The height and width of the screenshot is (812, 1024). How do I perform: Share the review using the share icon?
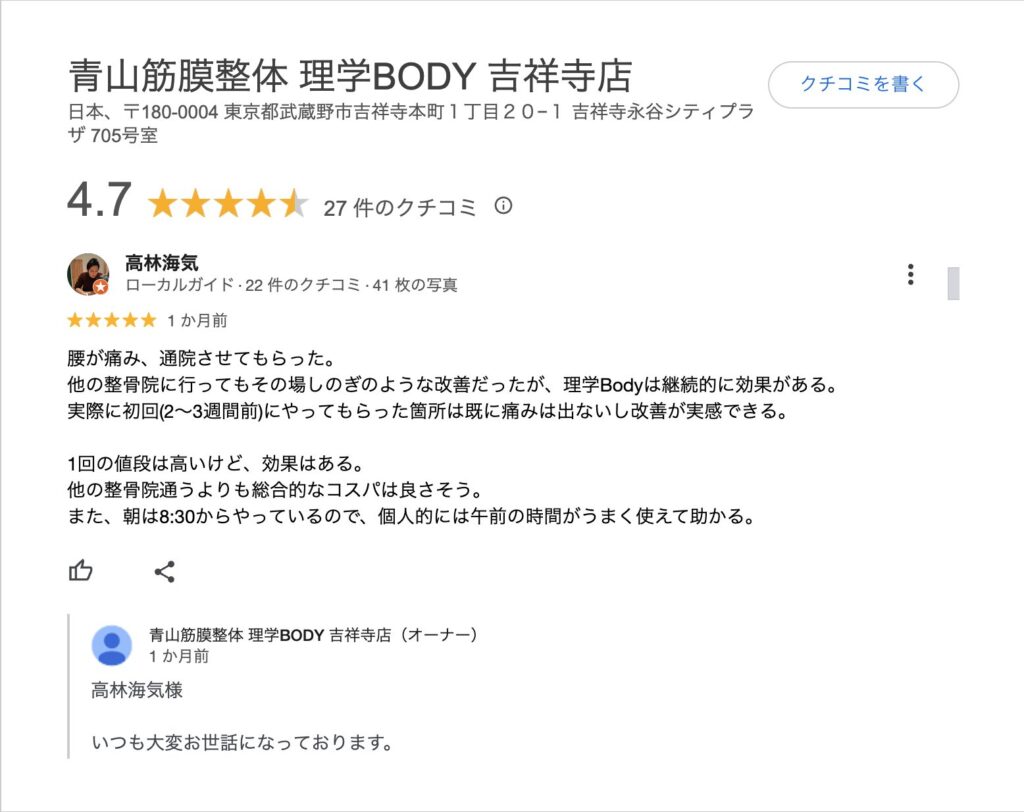click(x=164, y=572)
